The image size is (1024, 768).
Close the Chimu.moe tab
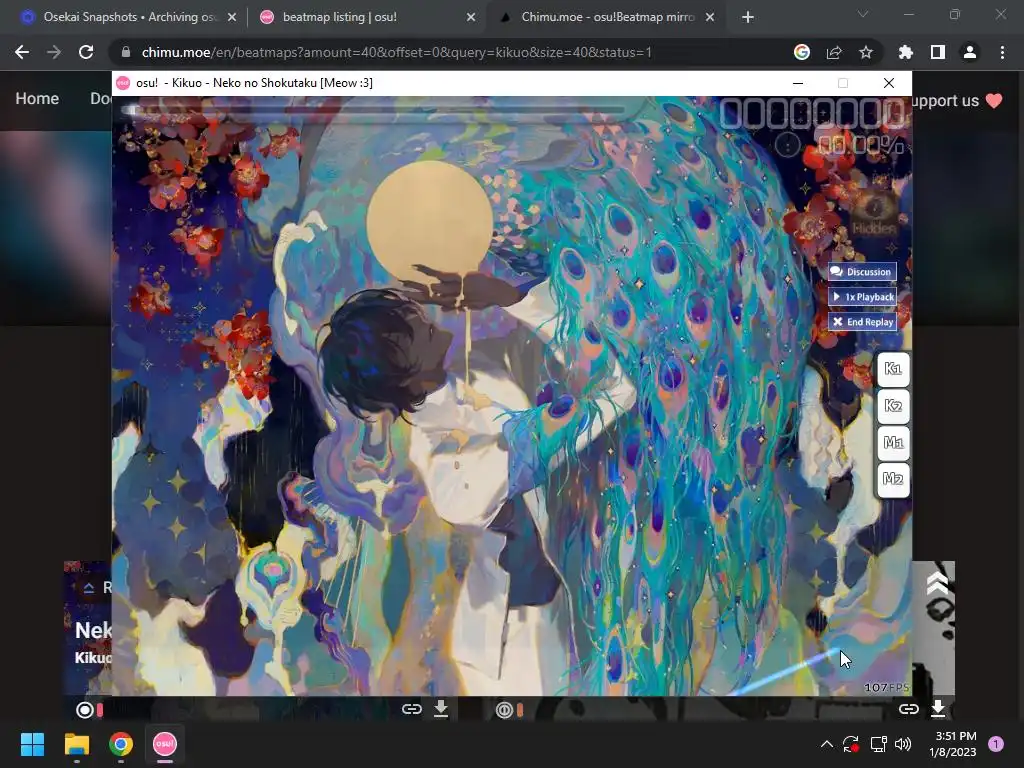point(710,18)
